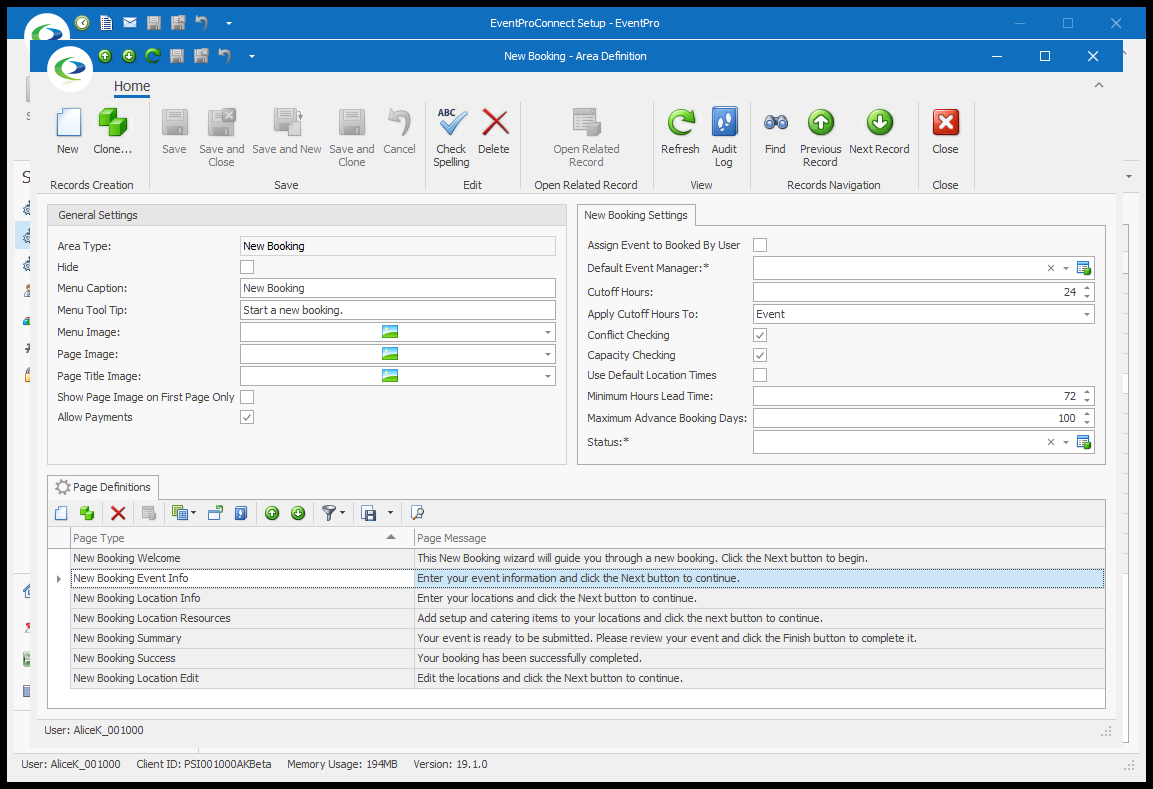
Task: Click the New record icon in the ribbon
Action: point(68,123)
